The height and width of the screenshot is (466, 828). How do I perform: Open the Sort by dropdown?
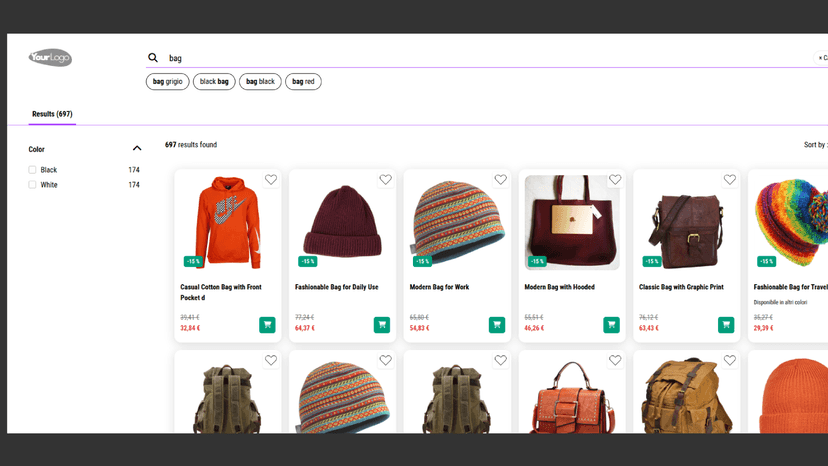[815, 144]
